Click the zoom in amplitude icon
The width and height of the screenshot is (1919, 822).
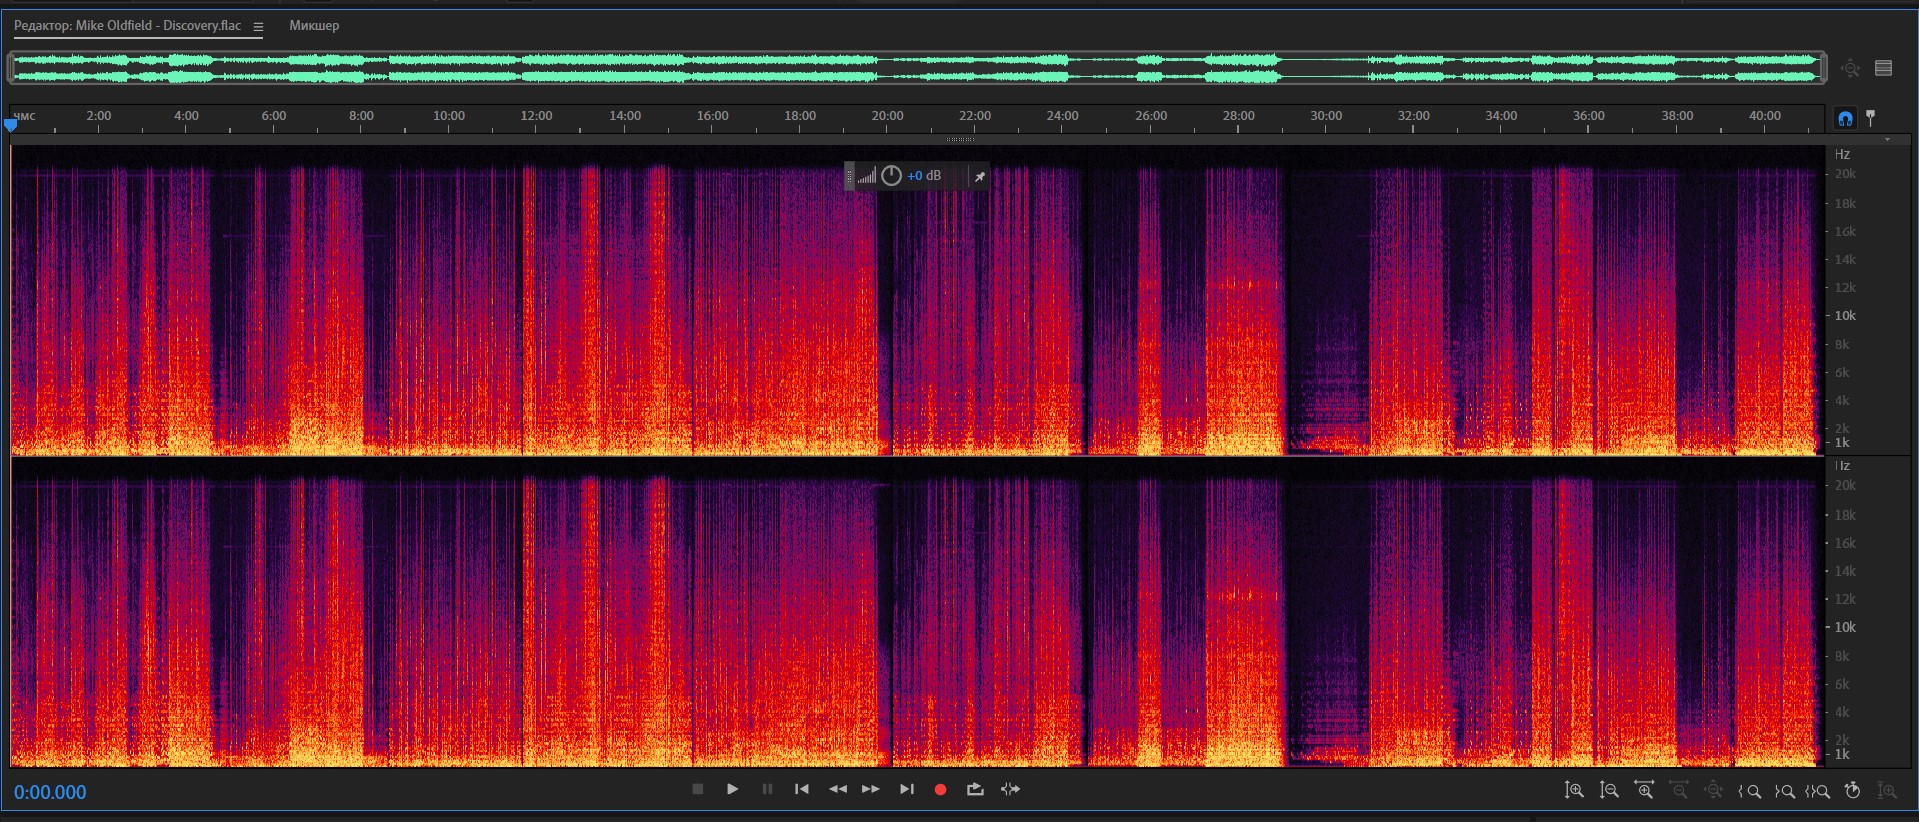pyautogui.click(x=1574, y=791)
